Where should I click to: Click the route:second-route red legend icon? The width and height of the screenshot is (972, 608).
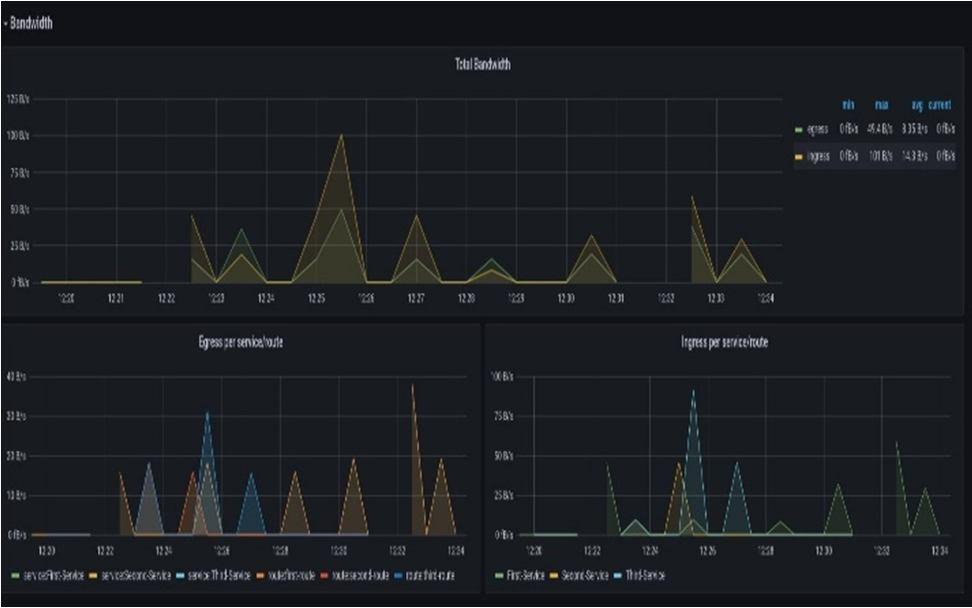325,576
